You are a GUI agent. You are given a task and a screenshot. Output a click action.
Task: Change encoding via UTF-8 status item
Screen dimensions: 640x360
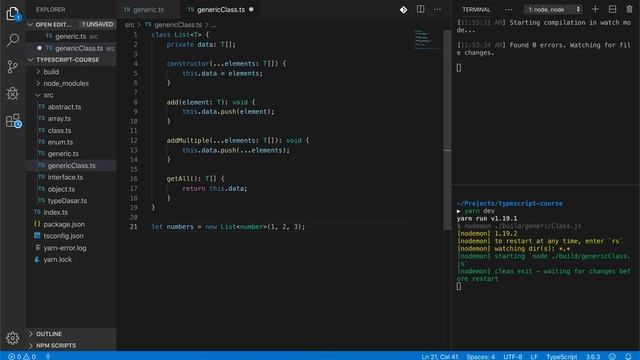tap(513, 356)
